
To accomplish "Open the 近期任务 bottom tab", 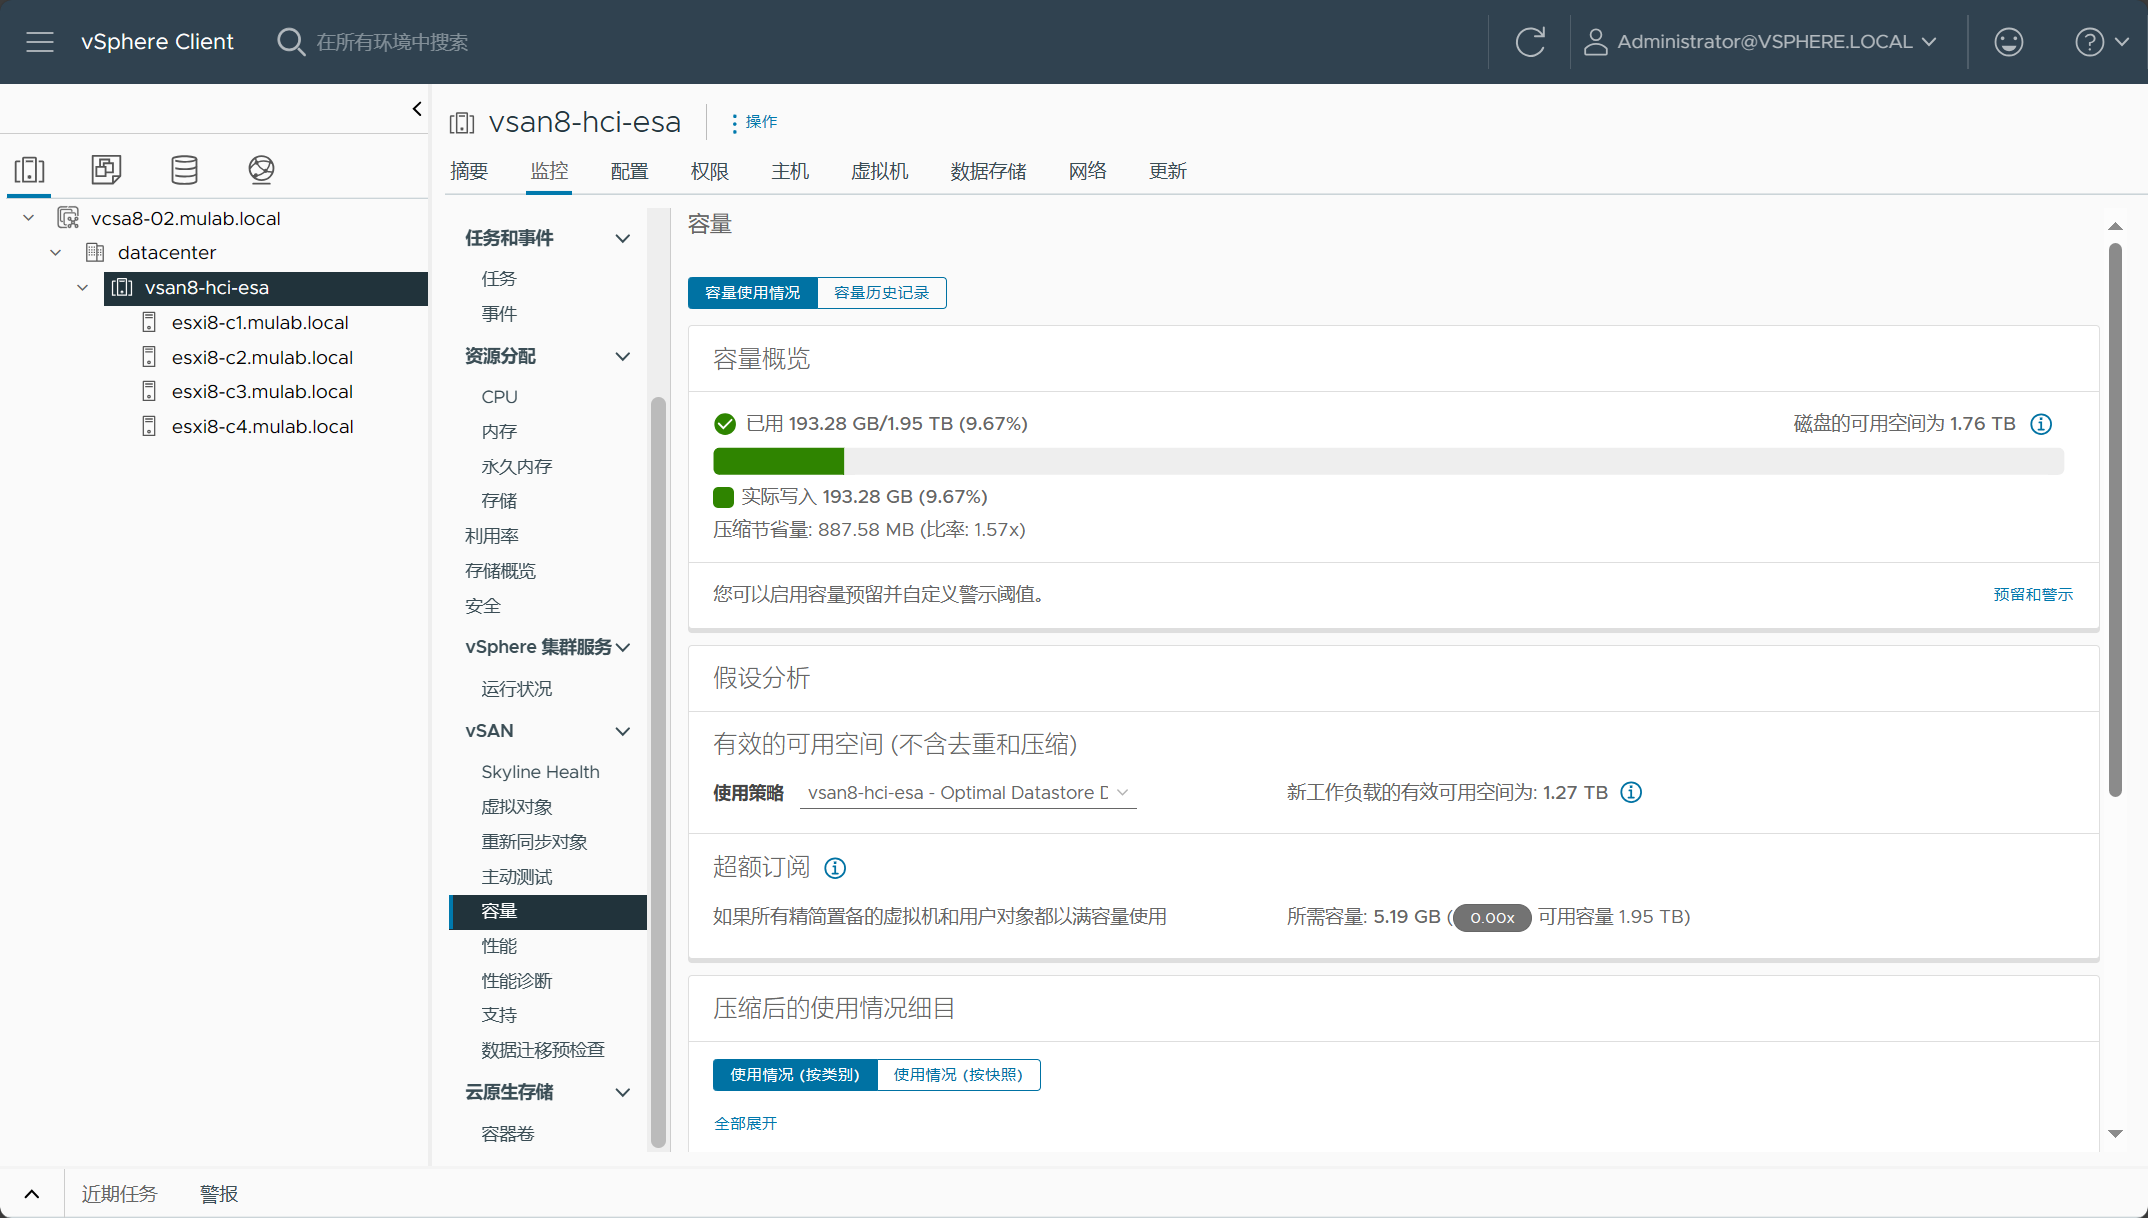I will tap(119, 1194).
